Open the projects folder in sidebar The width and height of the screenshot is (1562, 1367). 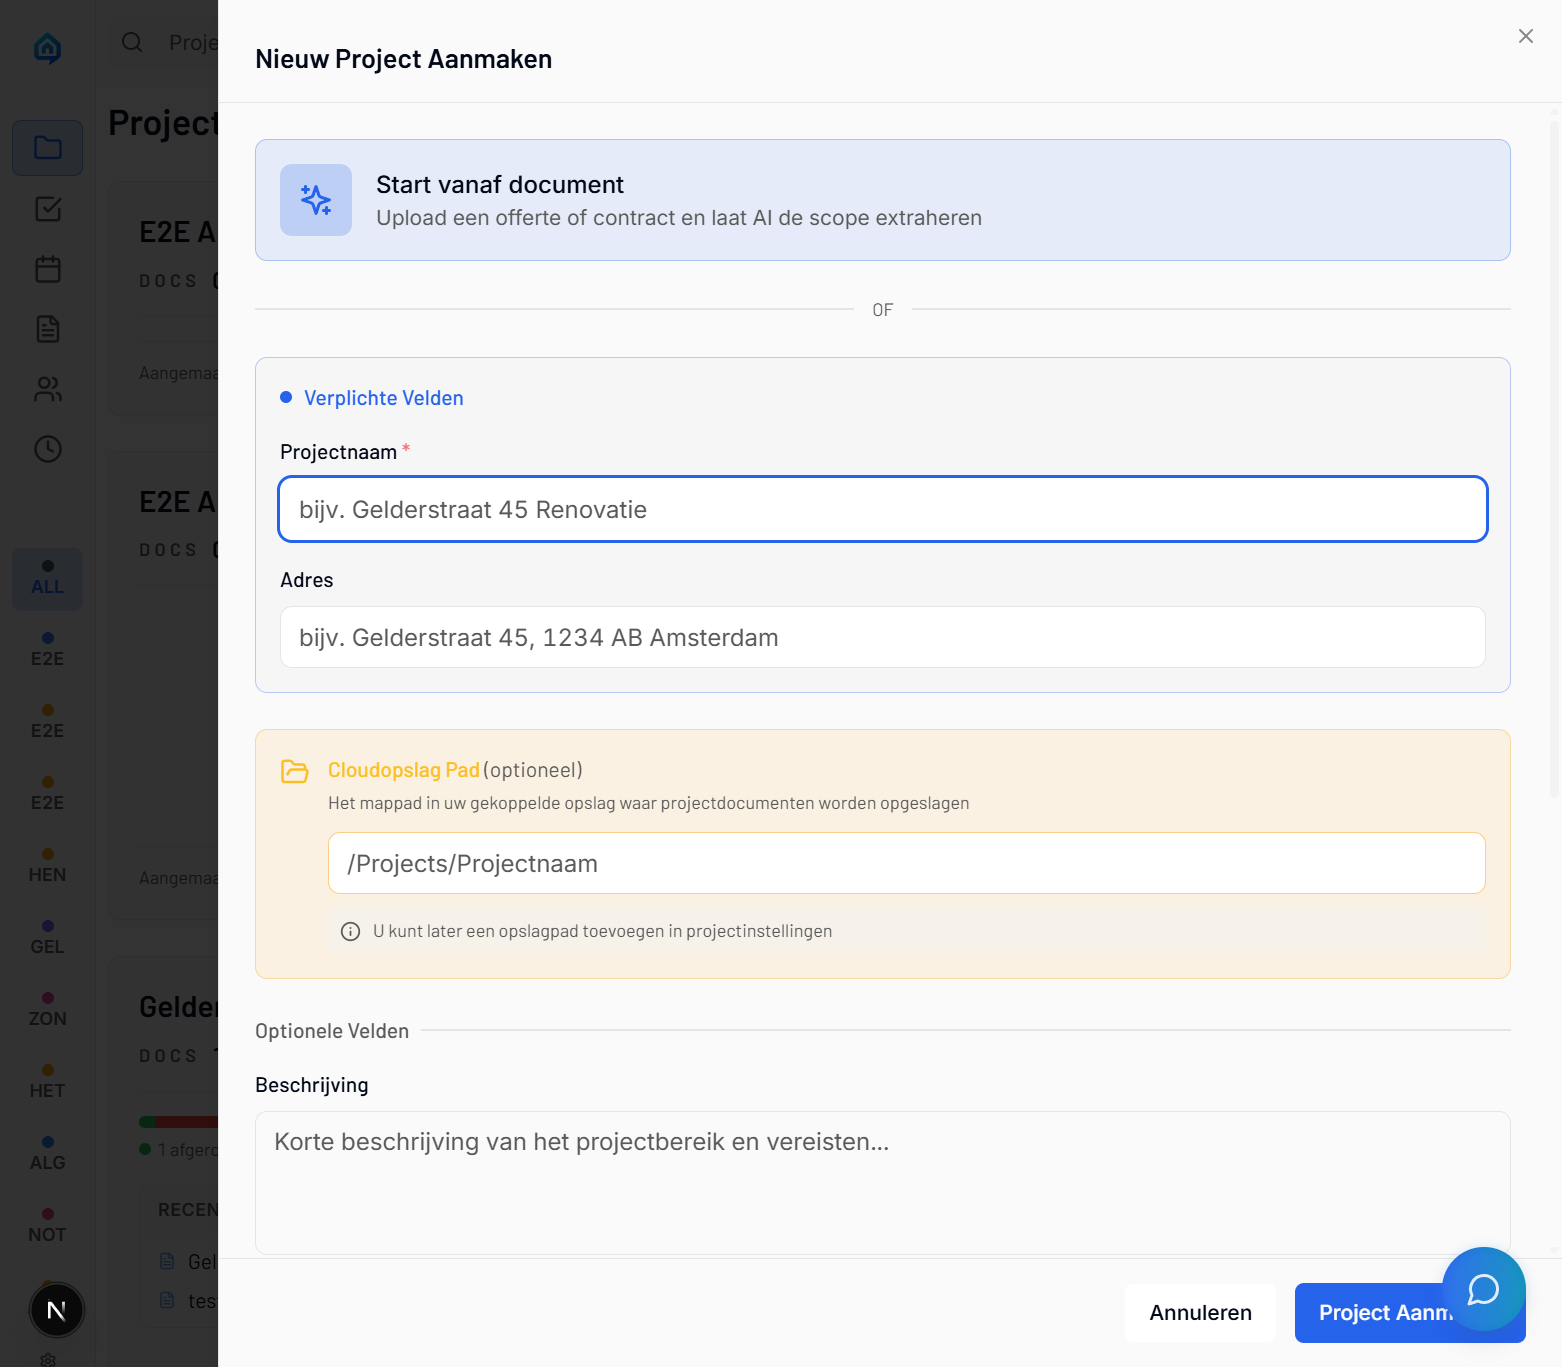(48, 148)
